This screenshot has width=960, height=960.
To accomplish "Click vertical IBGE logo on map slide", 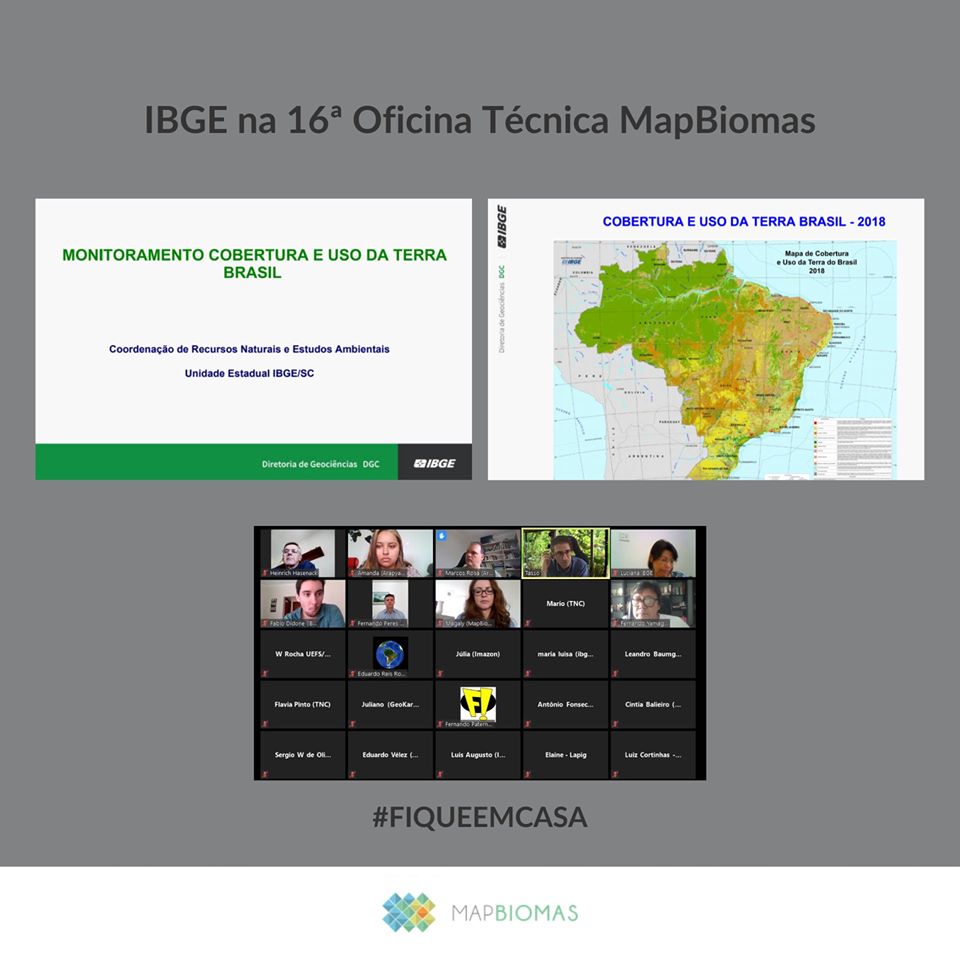I will click(x=502, y=227).
